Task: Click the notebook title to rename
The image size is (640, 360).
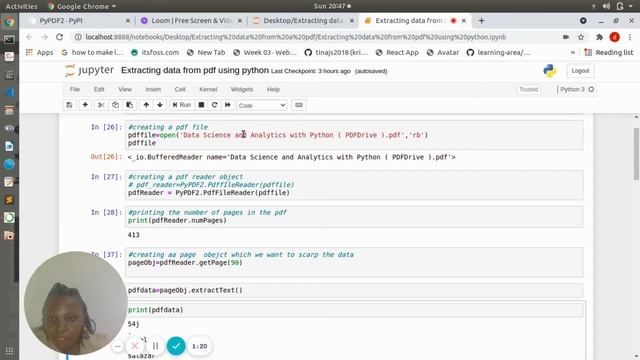Action: [195, 70]
